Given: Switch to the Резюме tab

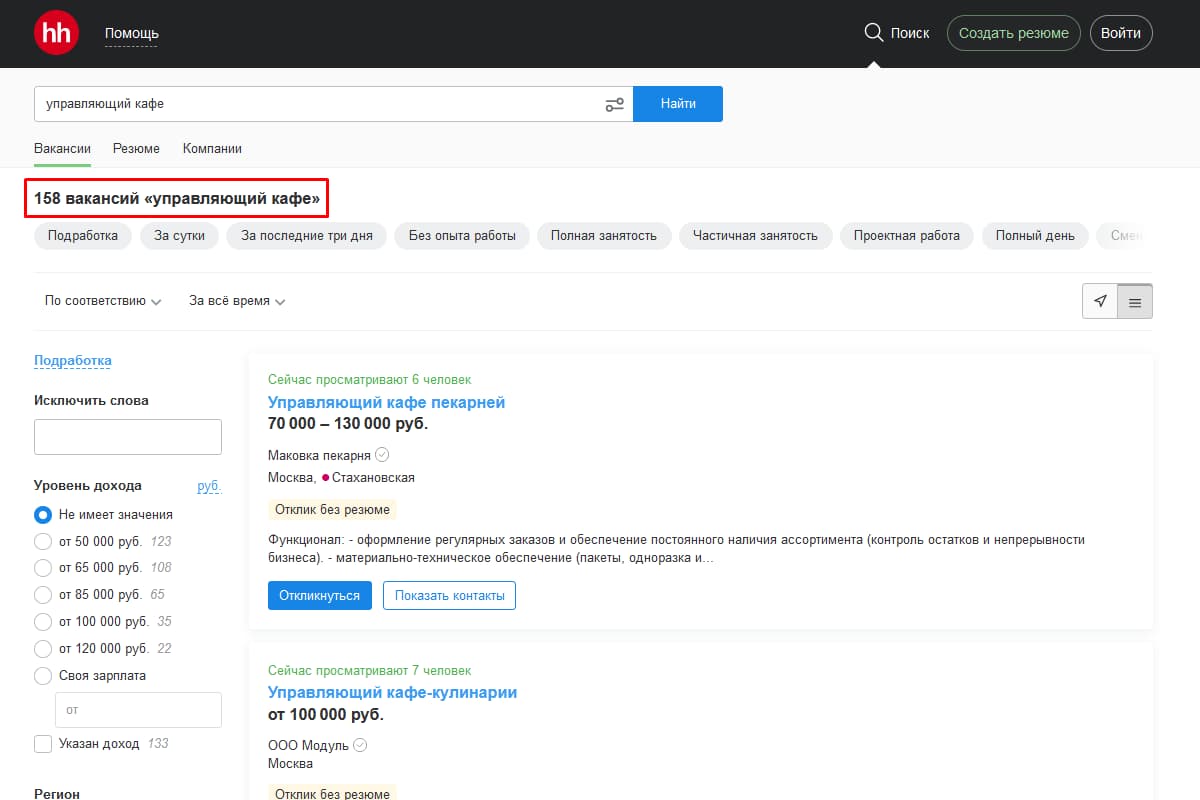Looking at the screenshot, I should (x=136, y=147).
